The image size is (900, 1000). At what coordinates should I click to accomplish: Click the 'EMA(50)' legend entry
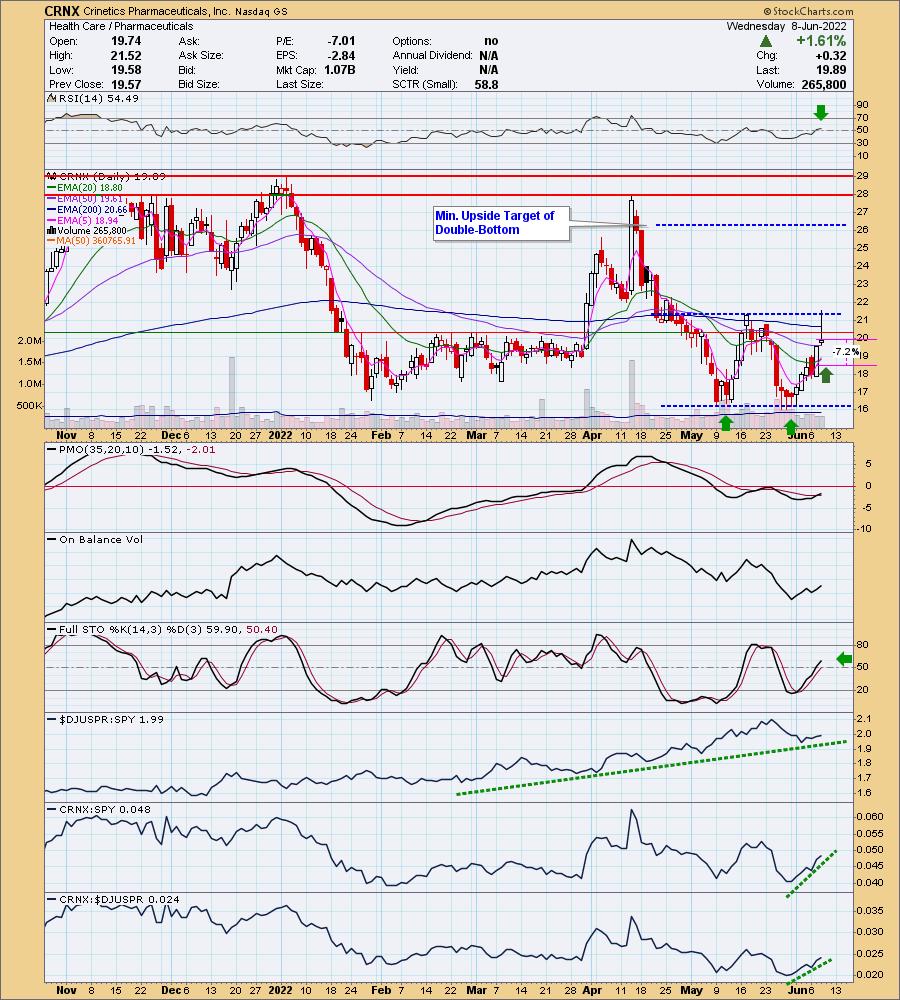point(84,199)
